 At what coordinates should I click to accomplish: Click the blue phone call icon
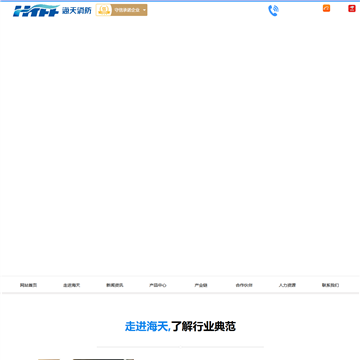(x=273, y=11)
